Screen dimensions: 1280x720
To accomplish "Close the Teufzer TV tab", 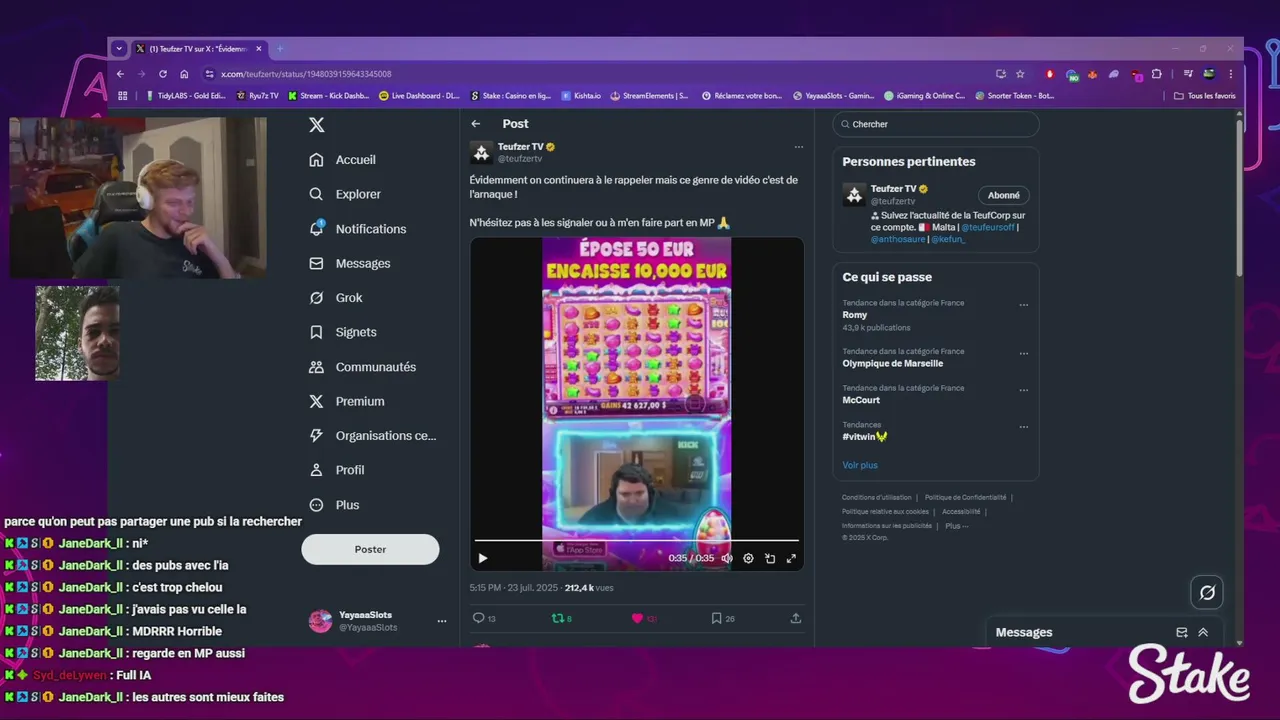I will point(259,48).
